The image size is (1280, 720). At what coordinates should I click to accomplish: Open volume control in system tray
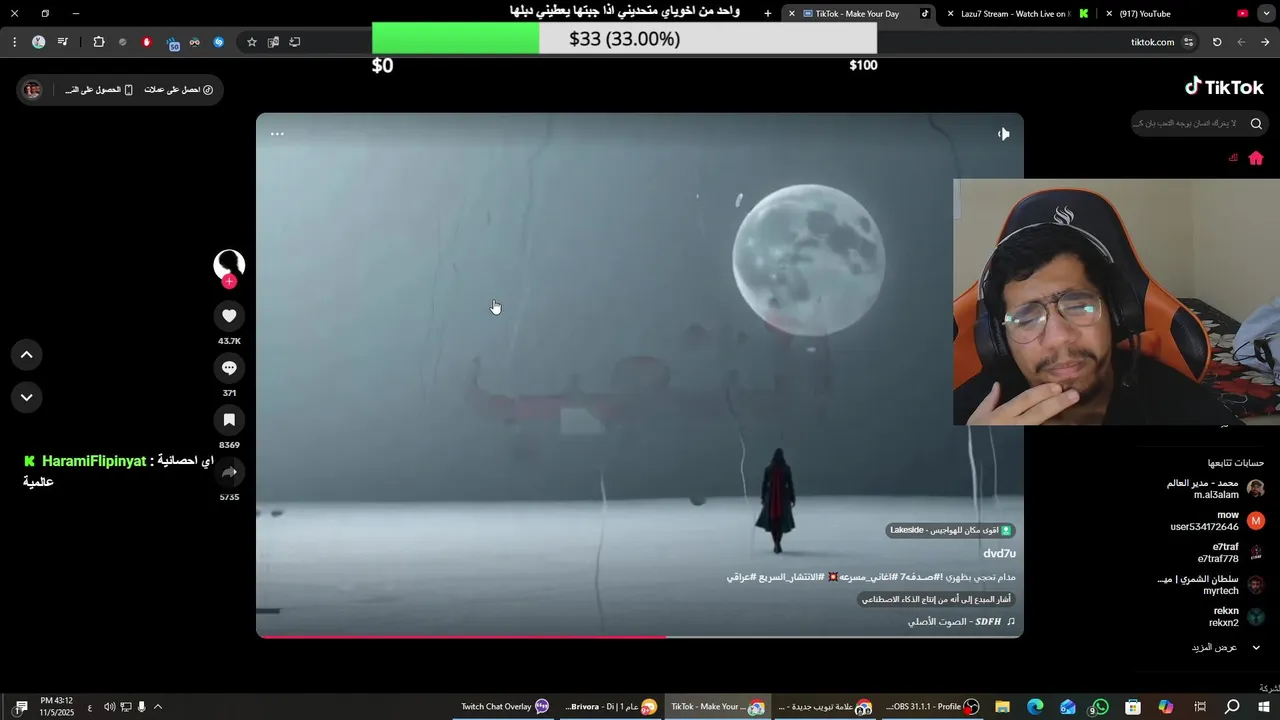click(109, 707)
